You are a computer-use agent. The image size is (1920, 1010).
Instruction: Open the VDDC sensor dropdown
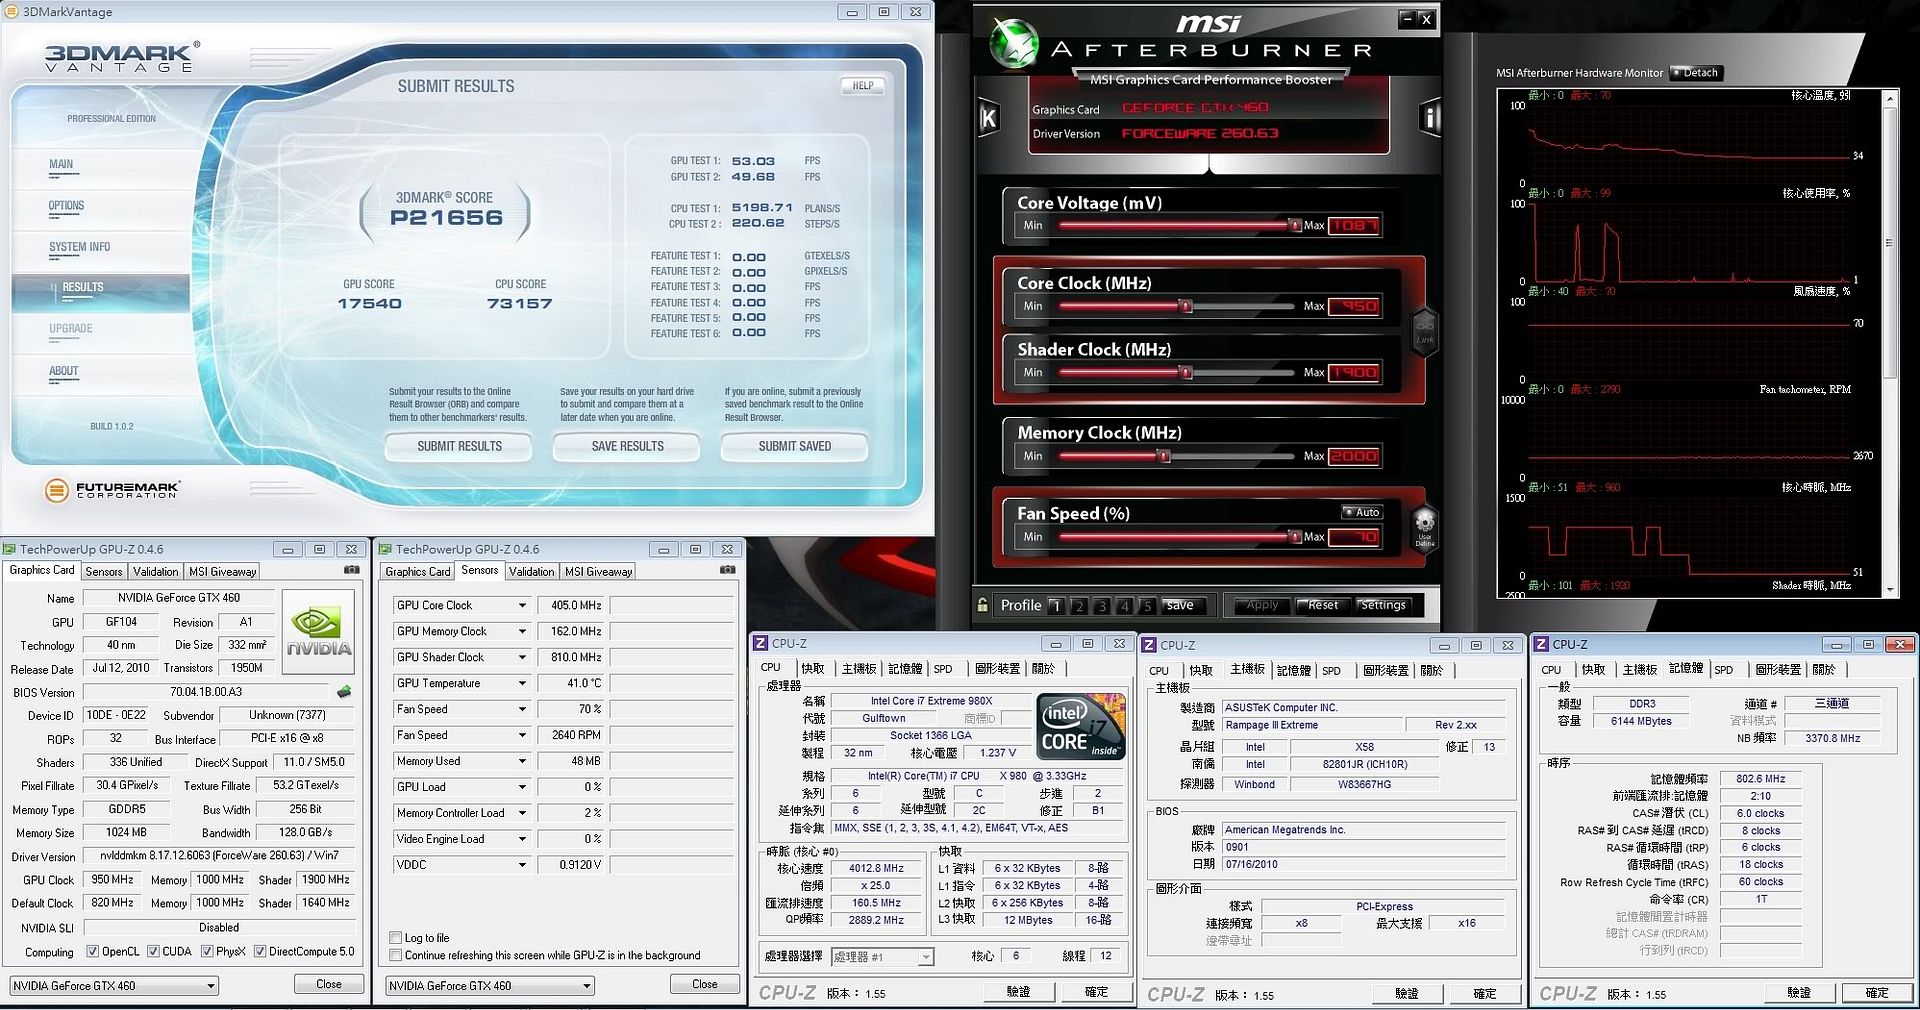point(522,865)
